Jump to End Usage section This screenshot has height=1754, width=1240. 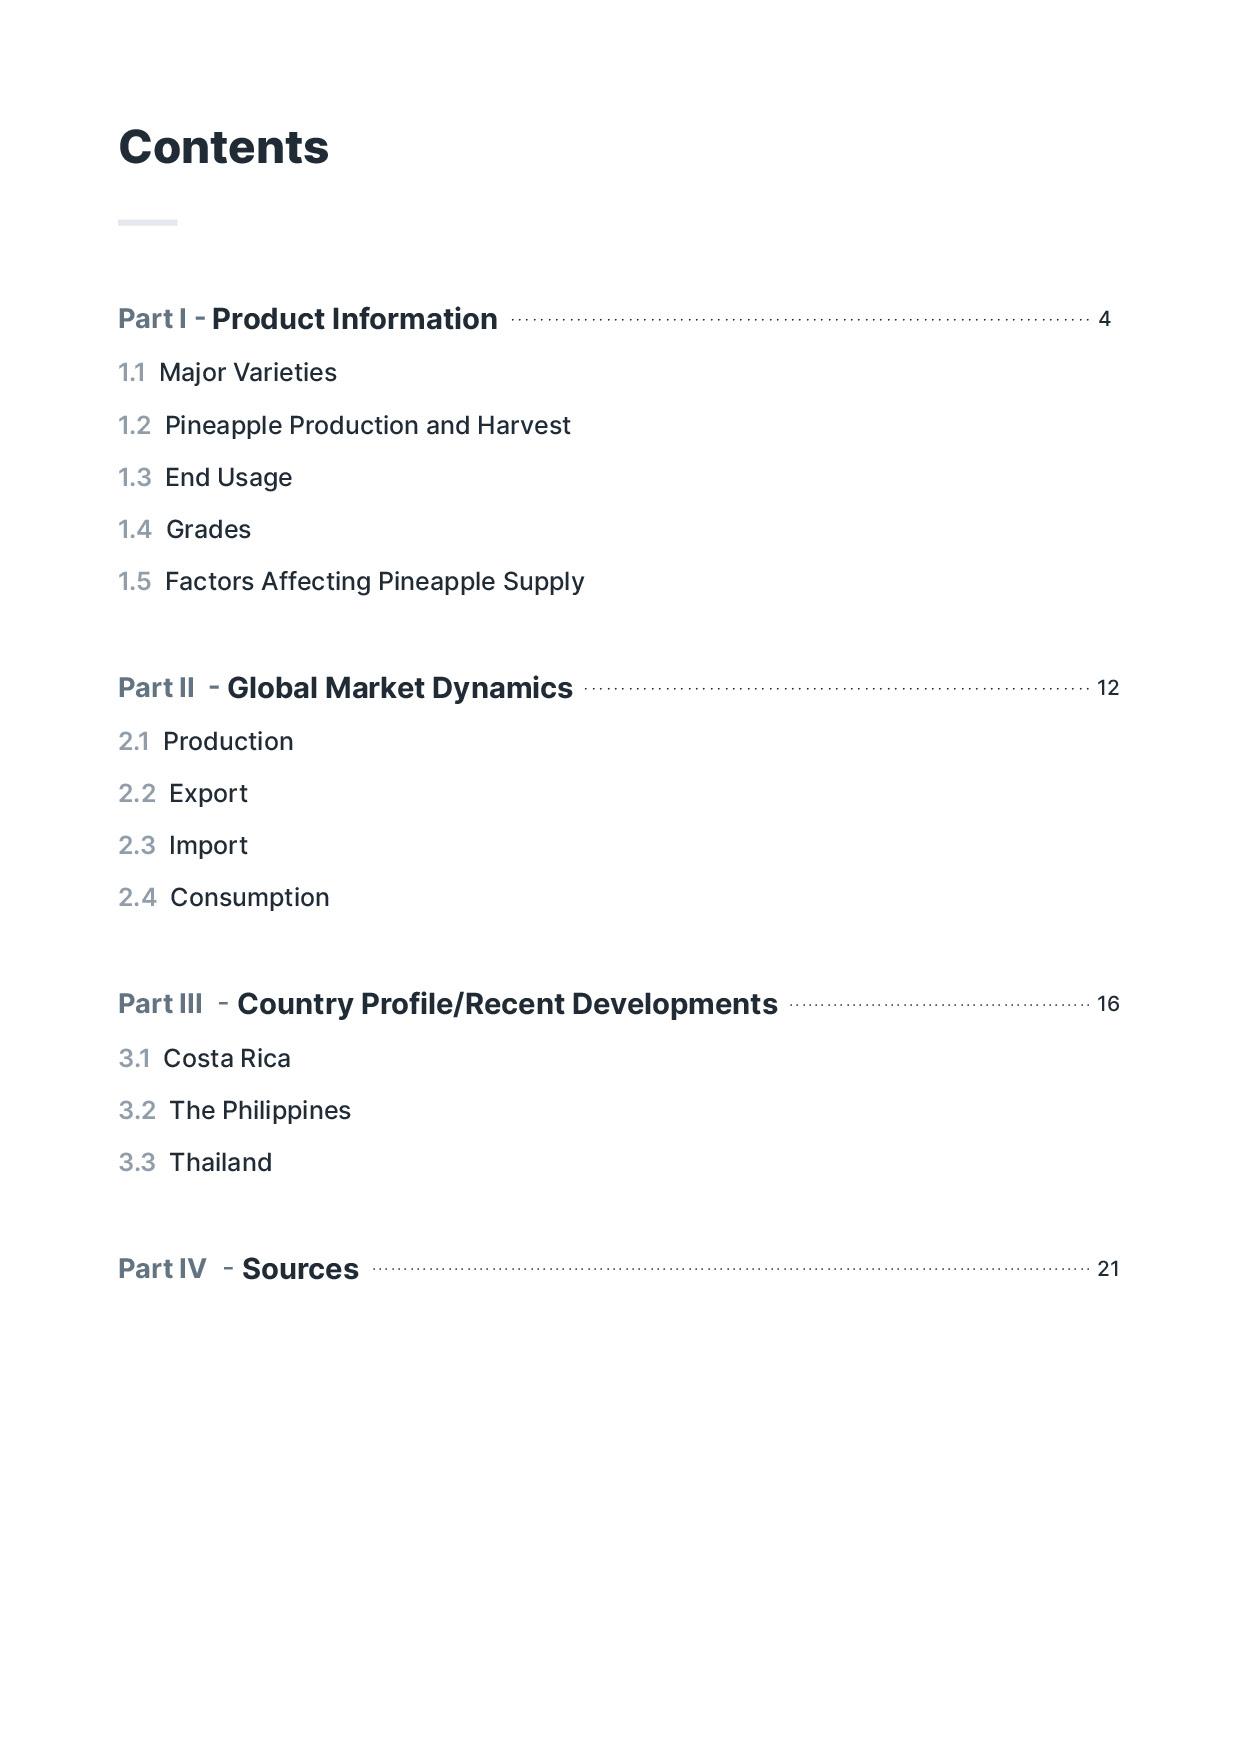228,478
